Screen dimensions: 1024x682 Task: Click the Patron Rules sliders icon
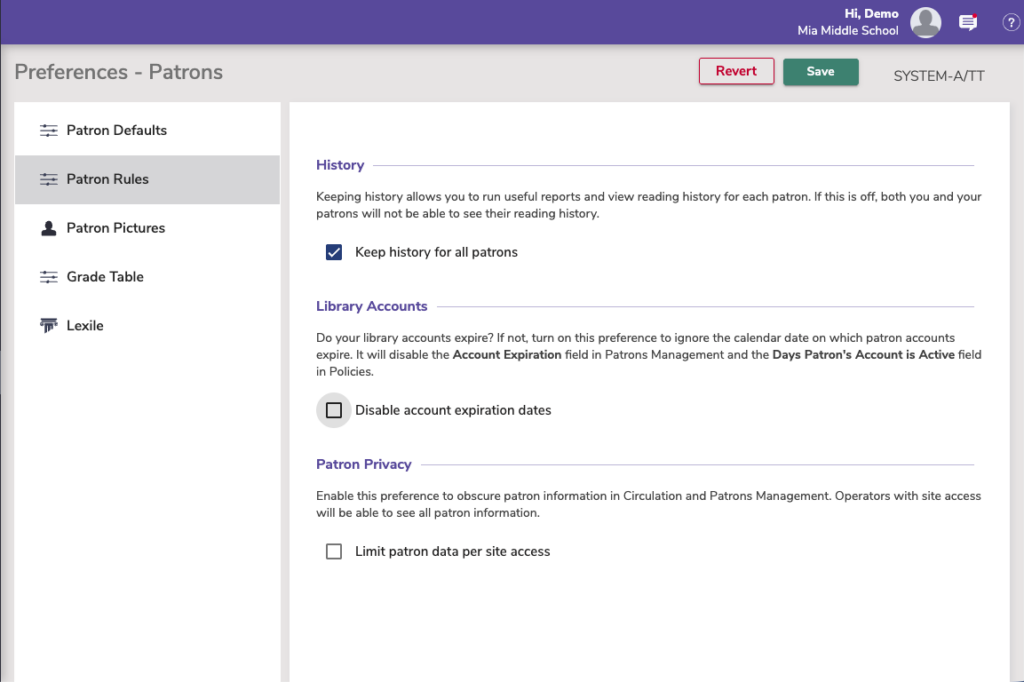click(48, 180)
